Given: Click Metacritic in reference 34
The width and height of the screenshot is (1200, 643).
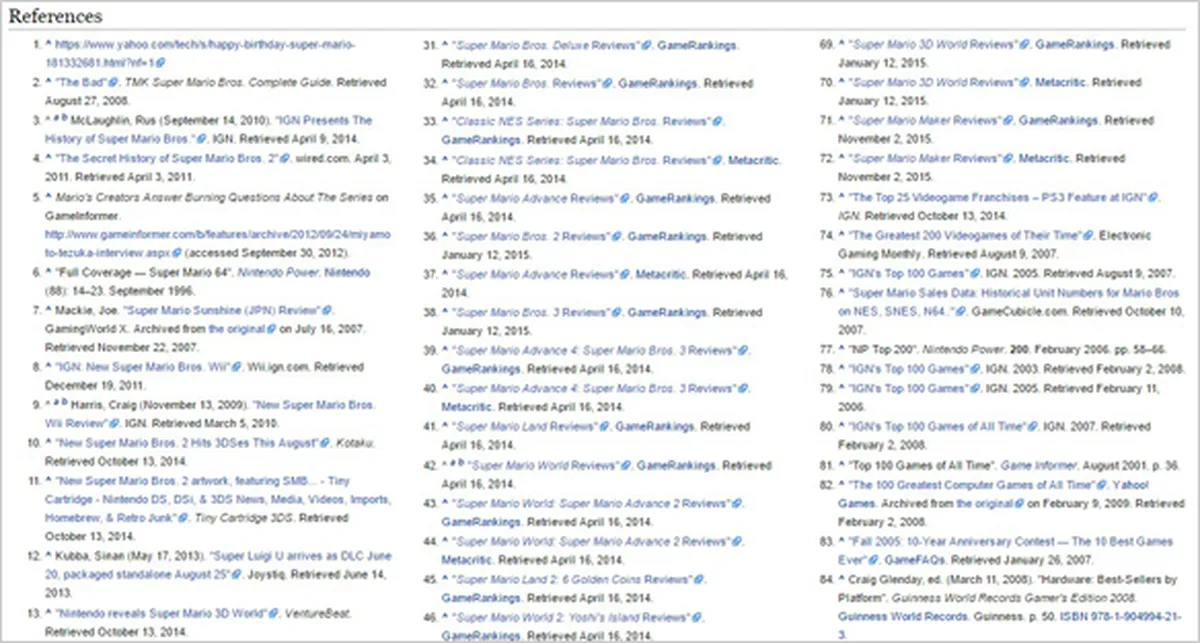Looking at the screenshot, I should coord(753,158).
